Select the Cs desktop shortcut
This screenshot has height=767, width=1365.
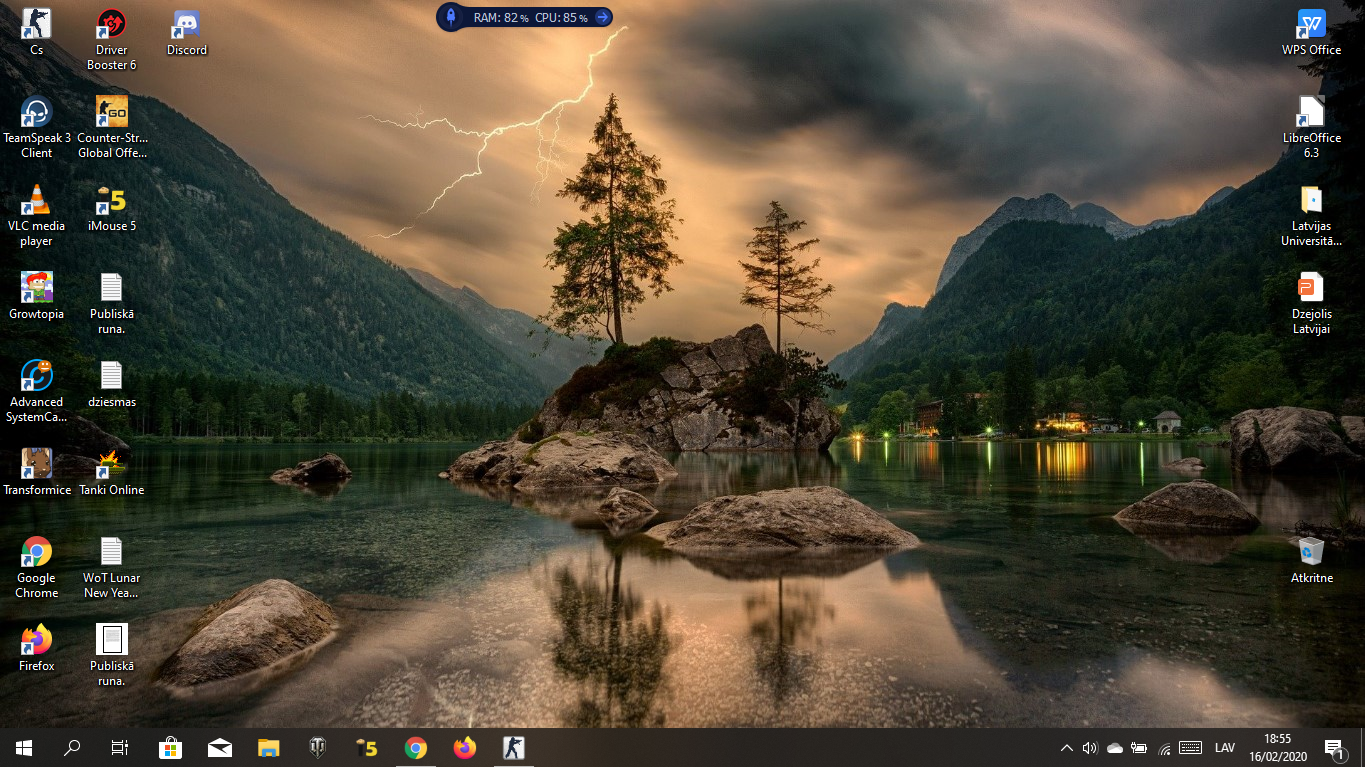pyautogui.click(x=37, y=31)
